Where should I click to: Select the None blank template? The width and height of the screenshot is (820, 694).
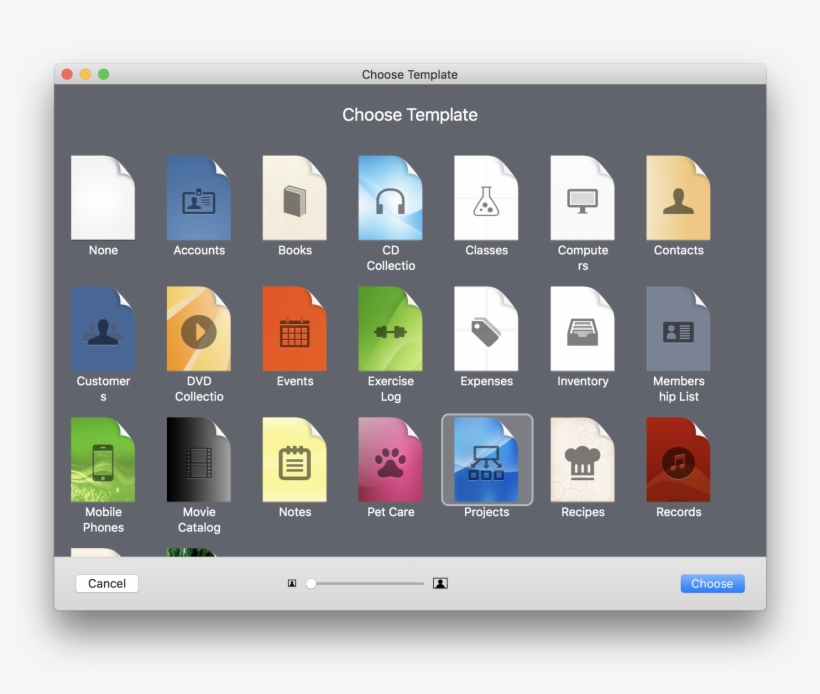[x=103, y=196]
